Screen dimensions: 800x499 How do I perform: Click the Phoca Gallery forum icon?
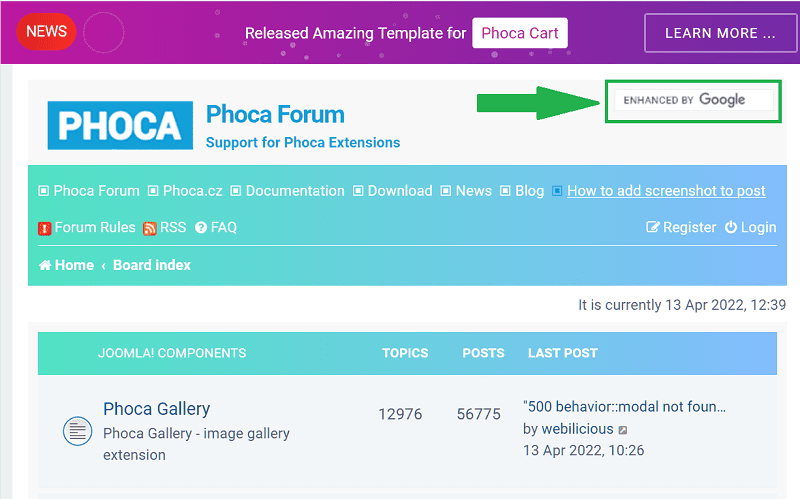(77, 431)
